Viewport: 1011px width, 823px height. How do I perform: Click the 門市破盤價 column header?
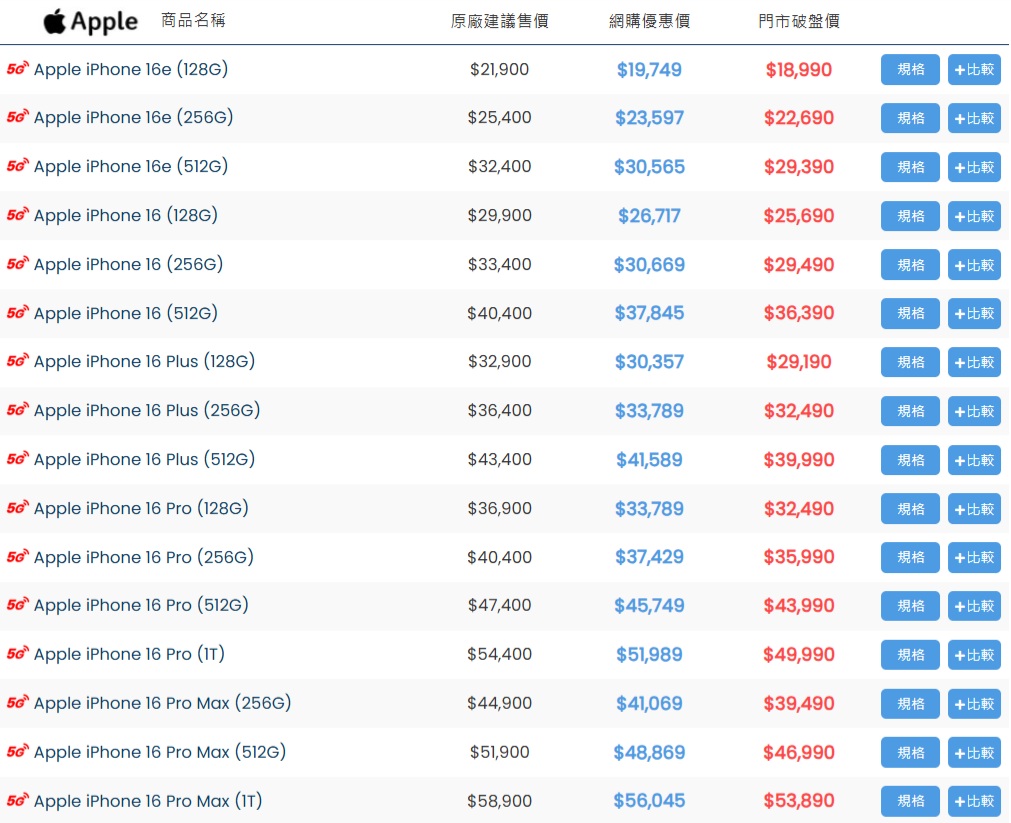(x=799, y=21)
